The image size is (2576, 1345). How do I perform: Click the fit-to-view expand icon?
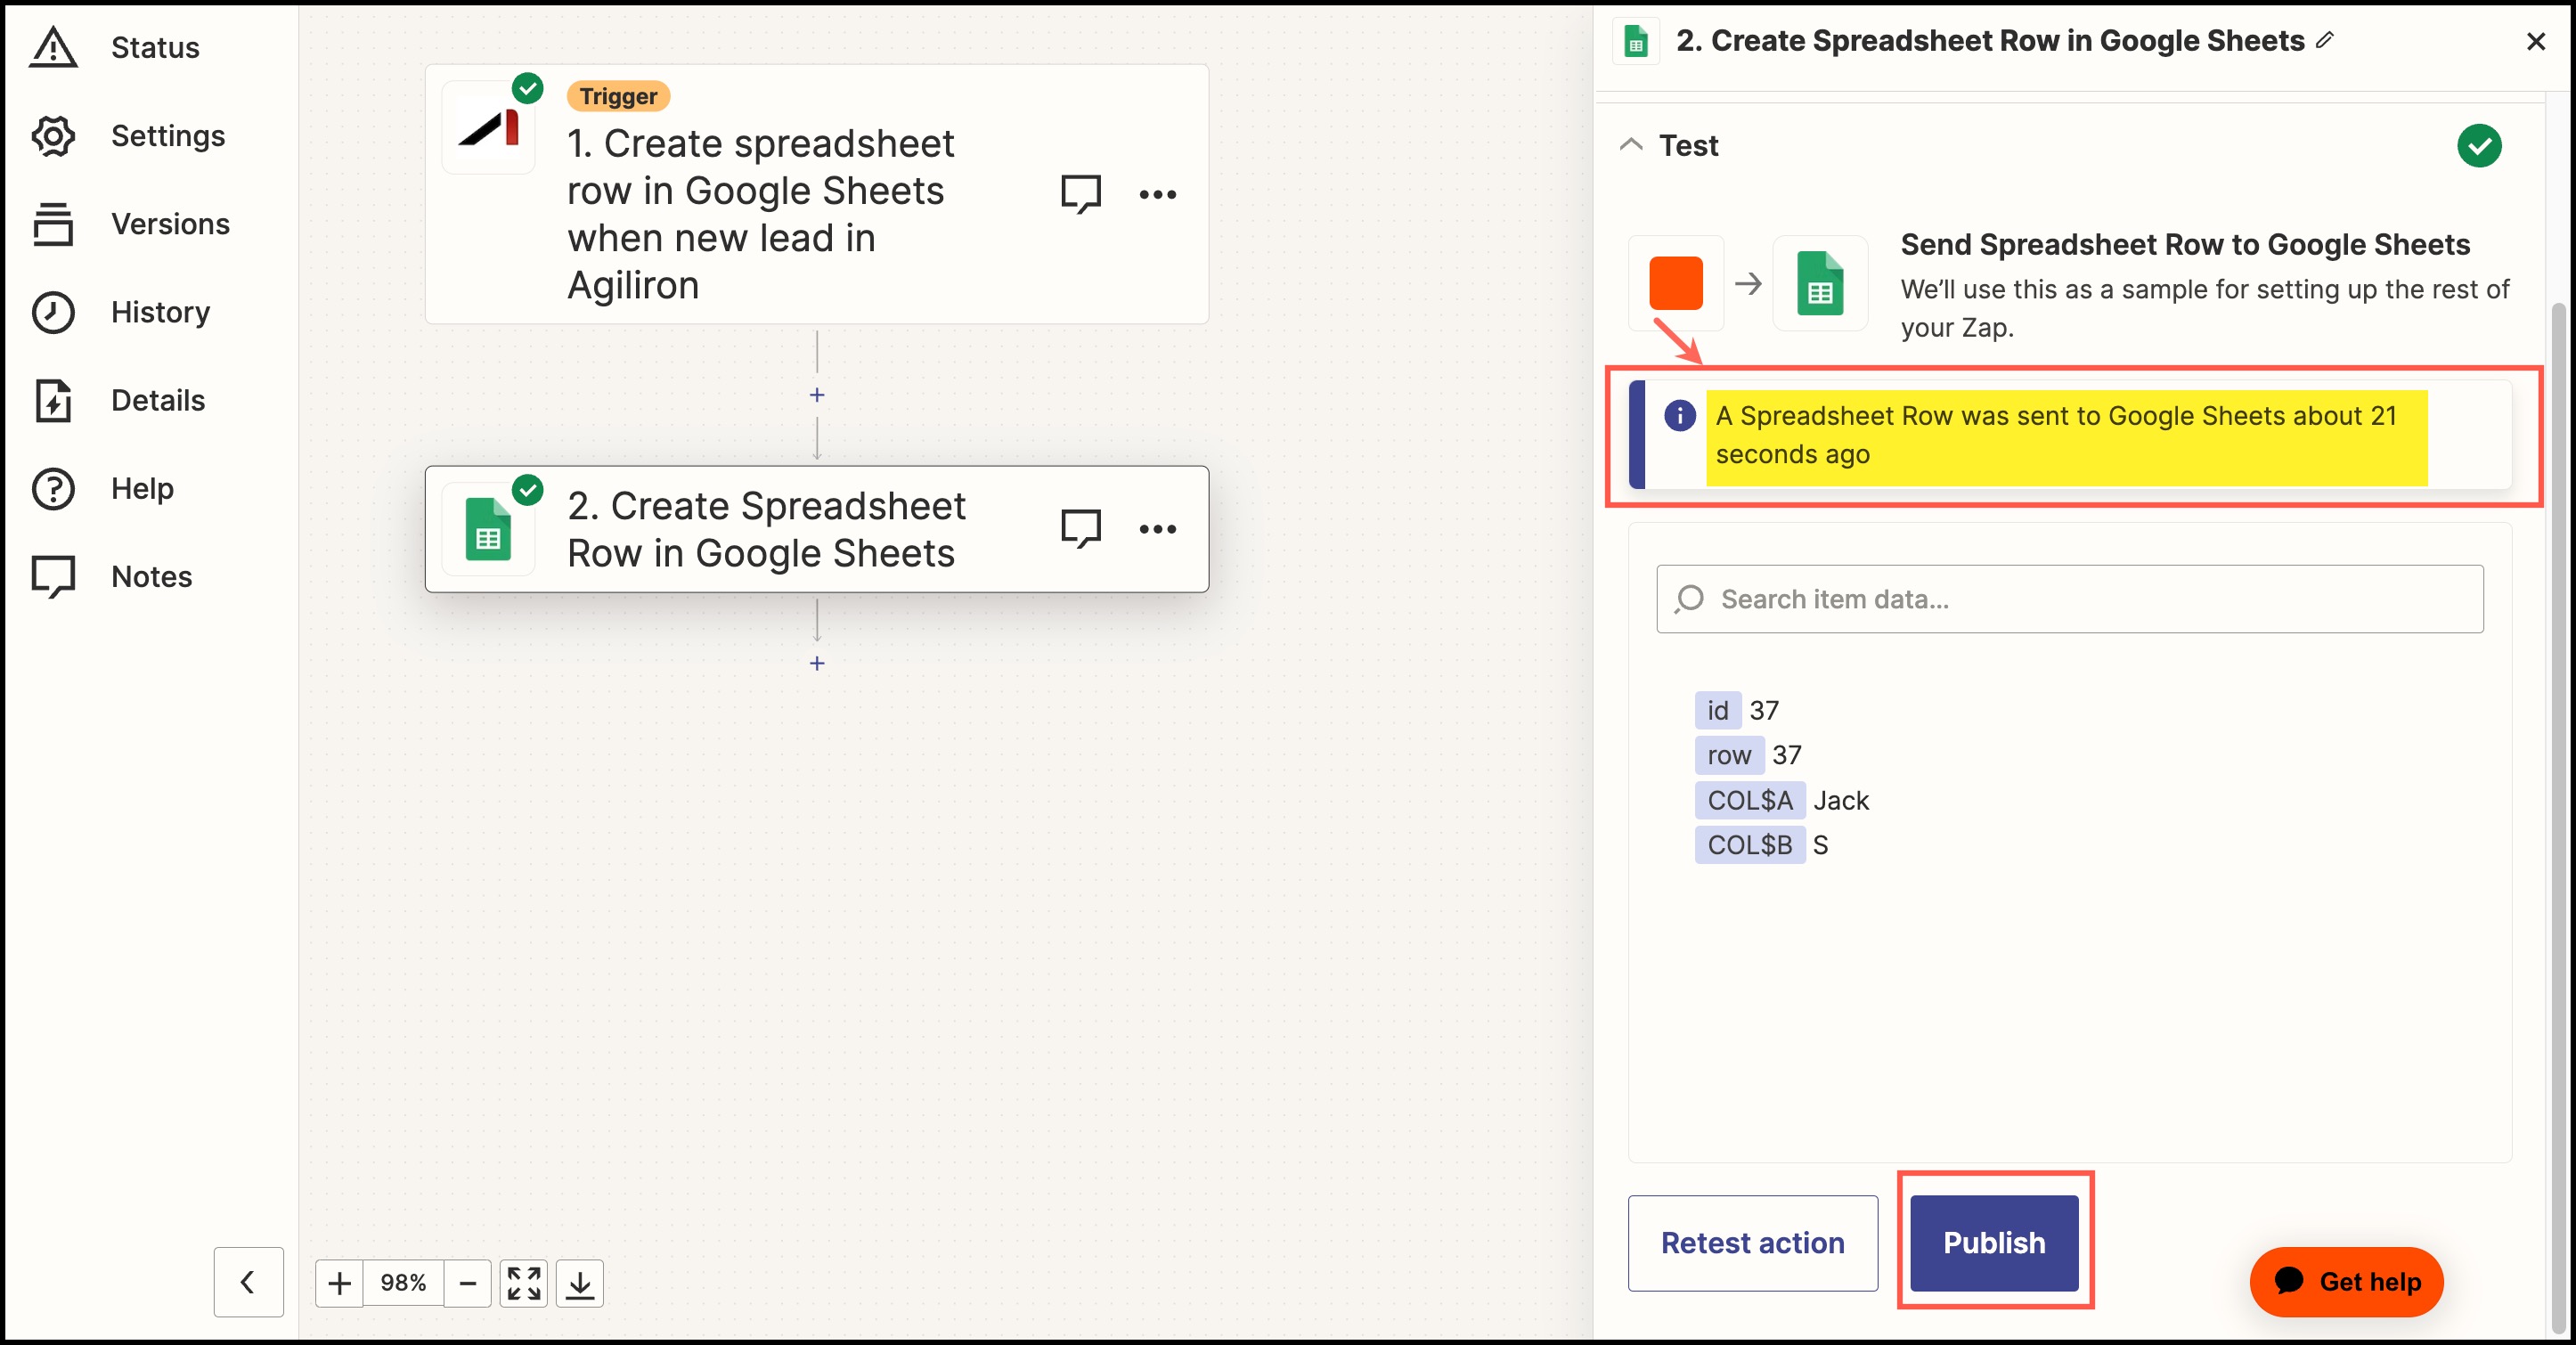point(523,1283)
